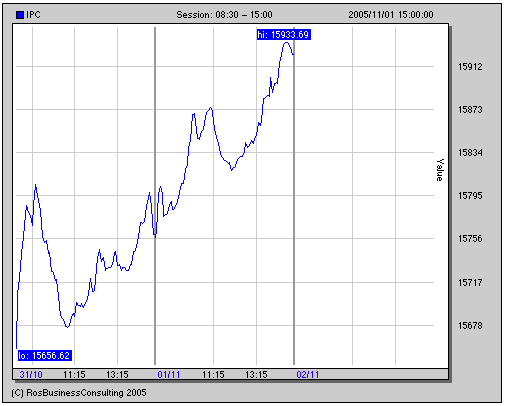The image size is (506, 406).
Task: Click the second 11:15 time label
Action: pos(213,375)
